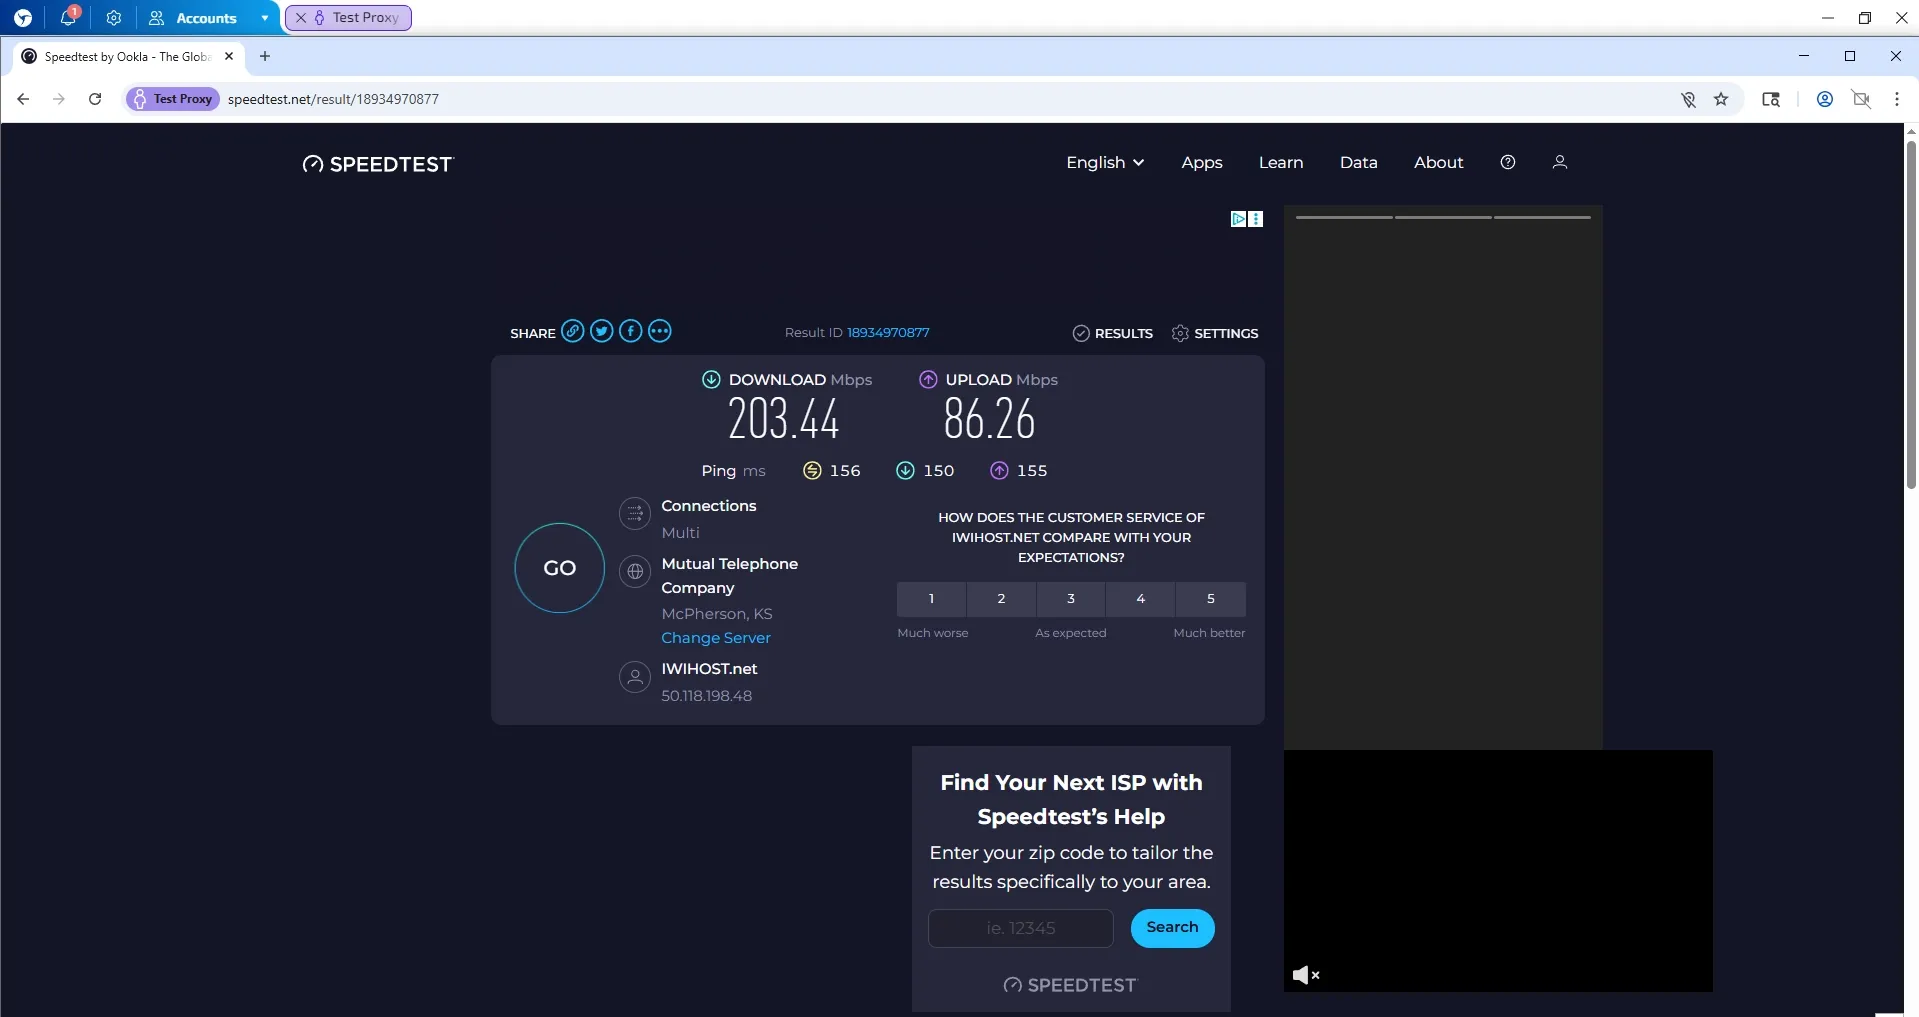Copy the result link via share link icon
The image size is (1919, 1017).
572,331
